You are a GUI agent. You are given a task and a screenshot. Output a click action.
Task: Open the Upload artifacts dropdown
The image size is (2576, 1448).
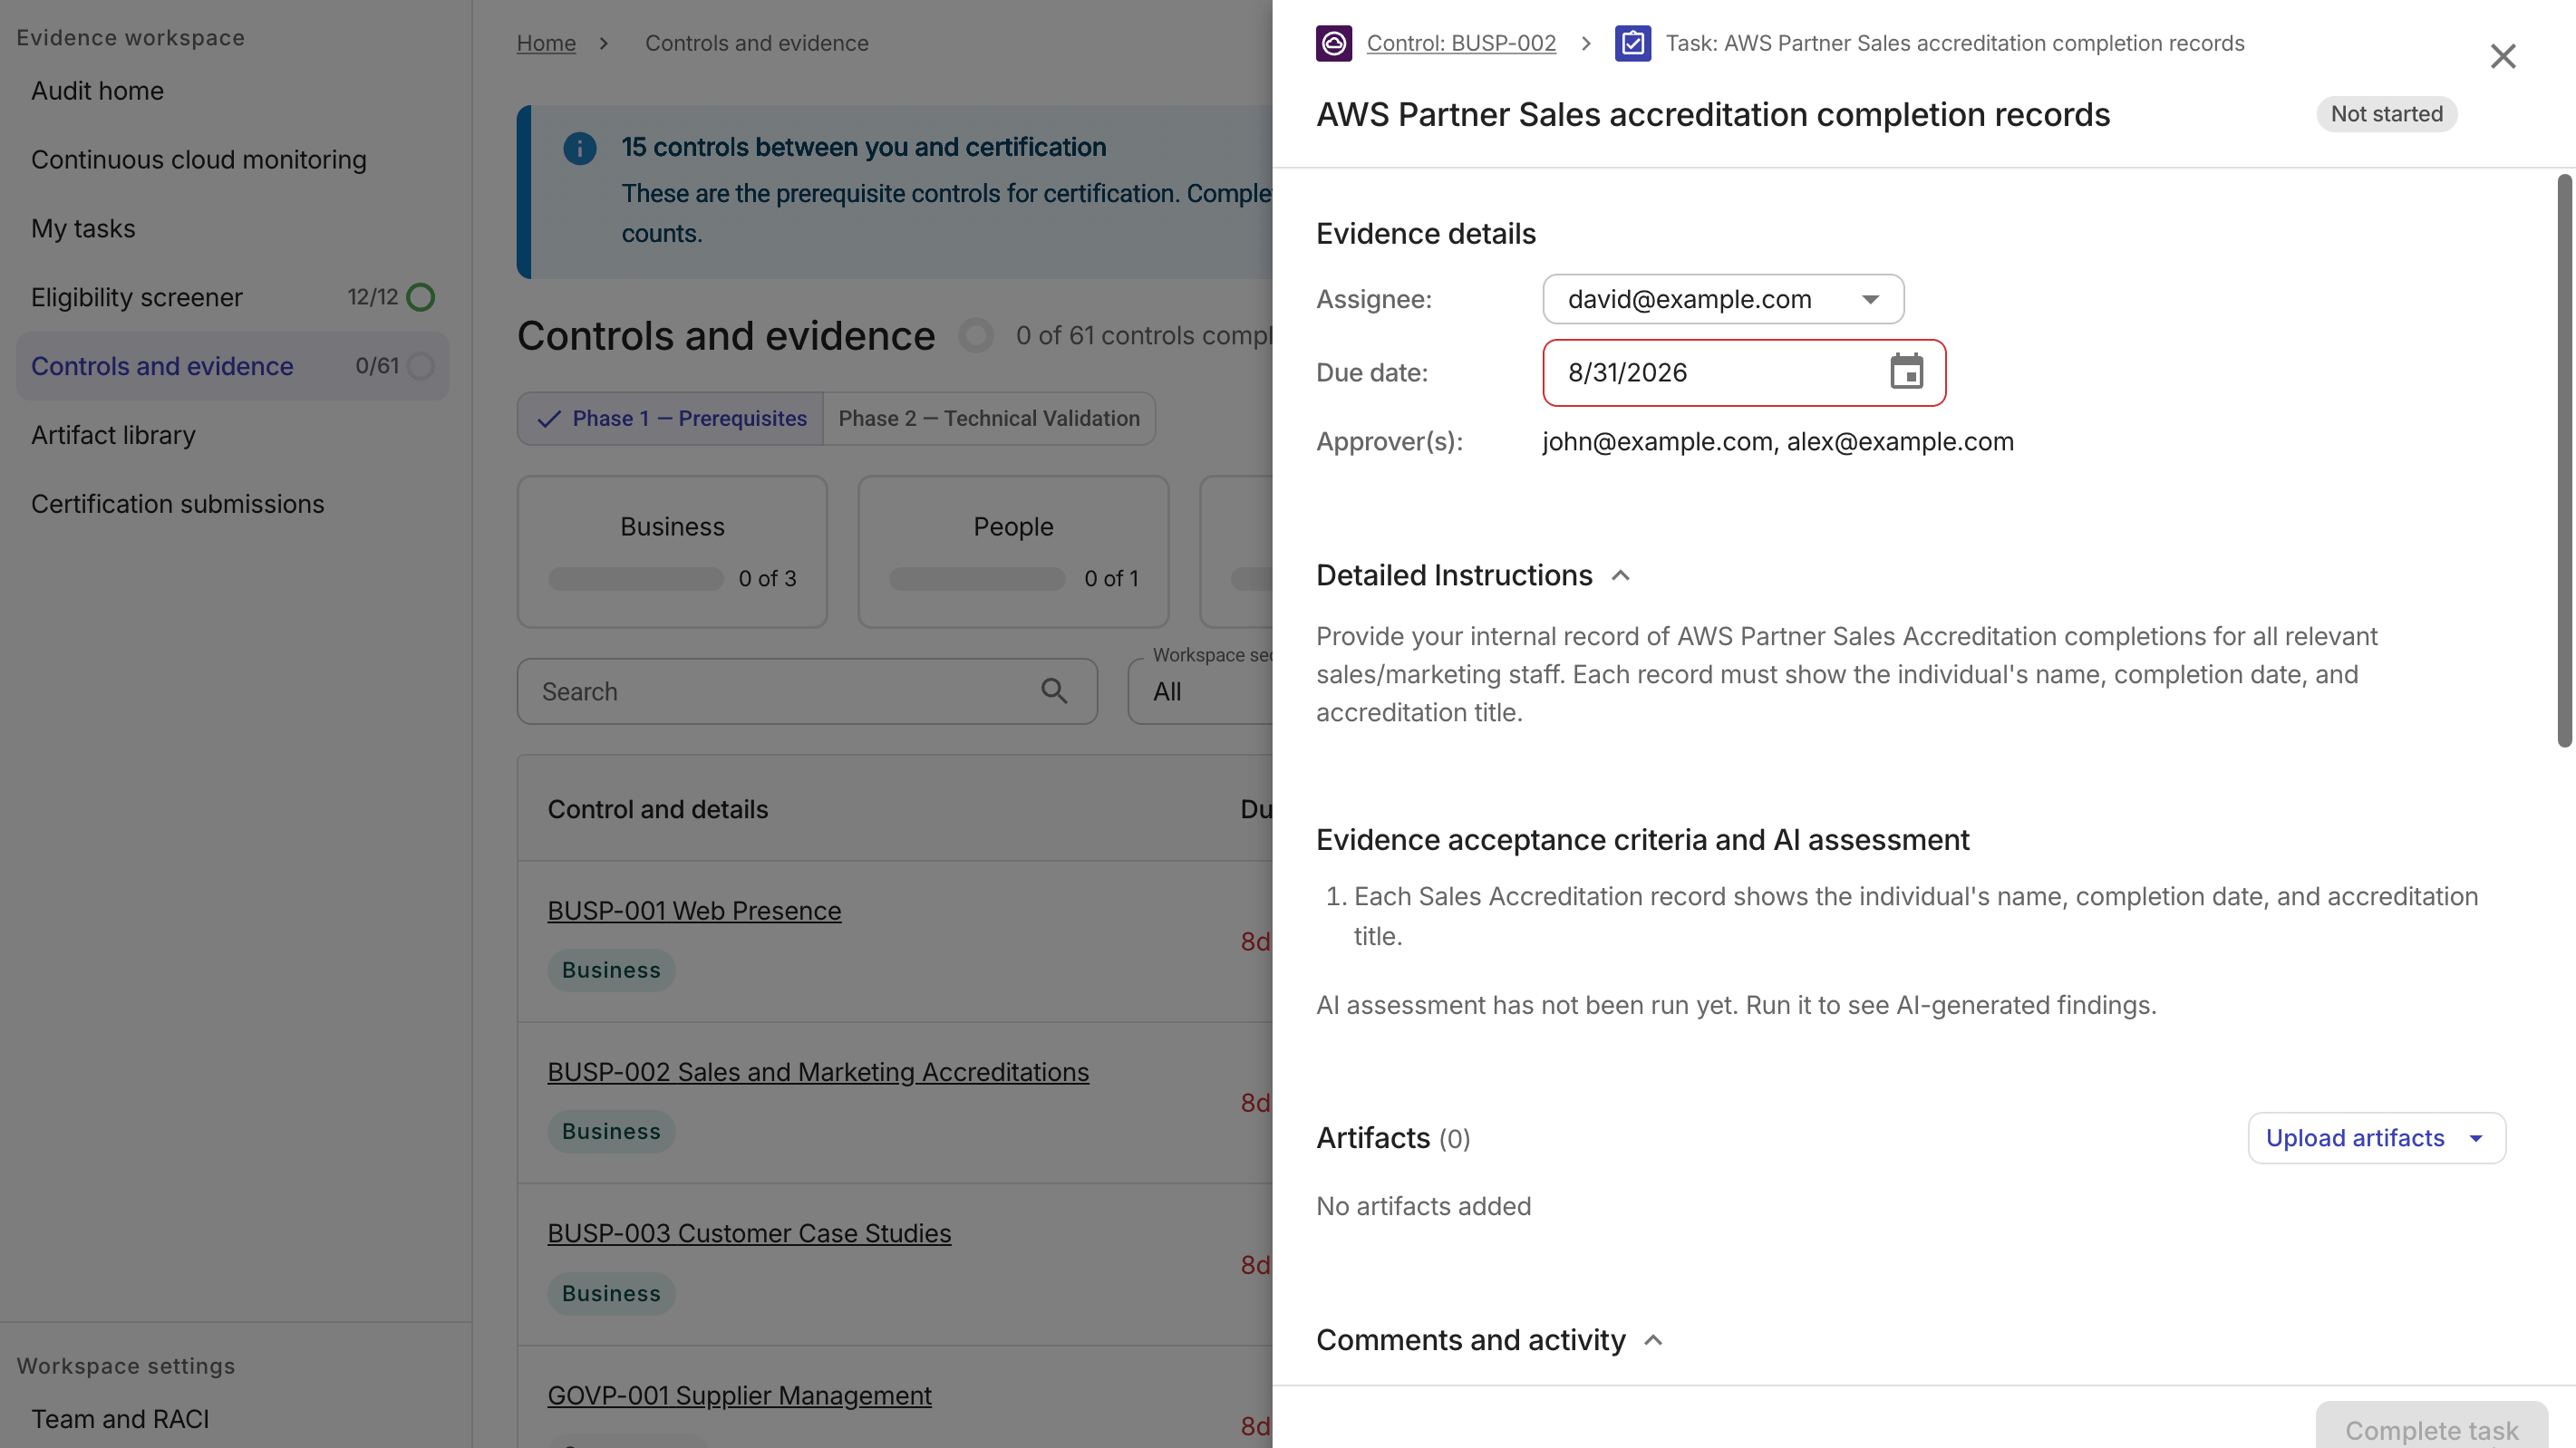tap(2376, 1138)
